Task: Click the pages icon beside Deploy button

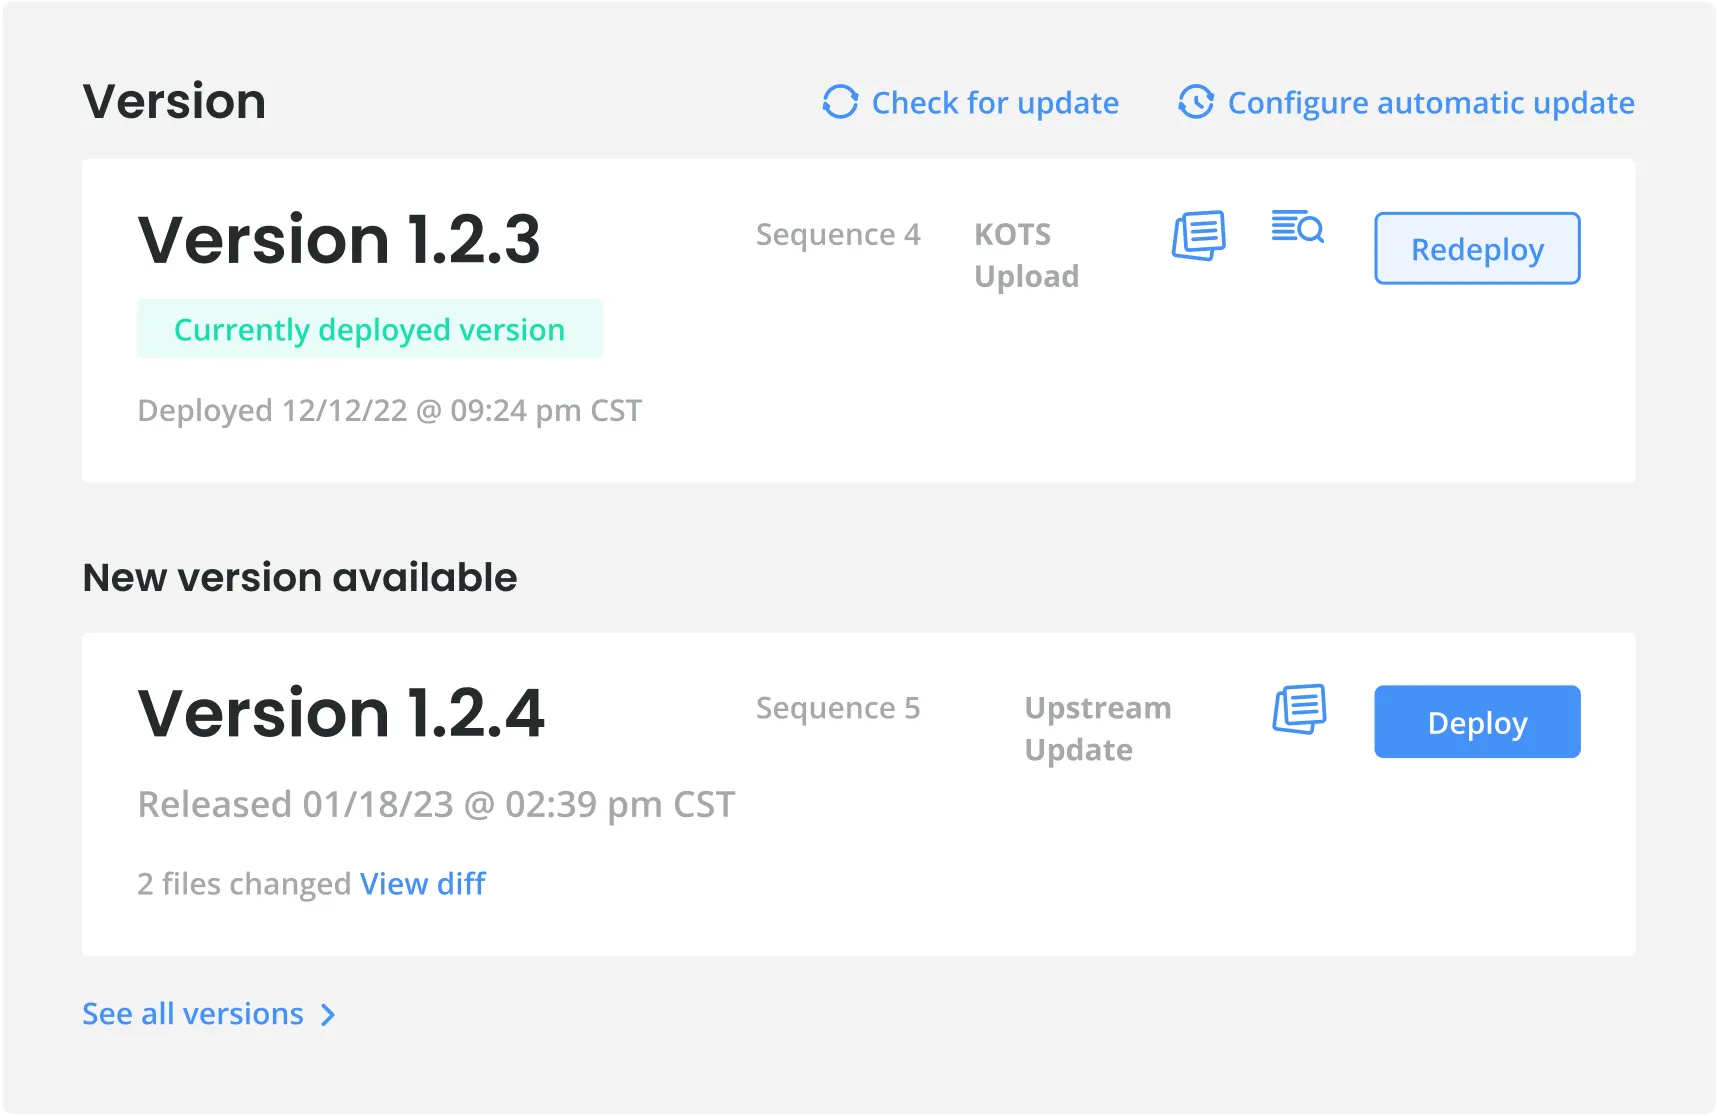Action: (x=1298, y=710)
